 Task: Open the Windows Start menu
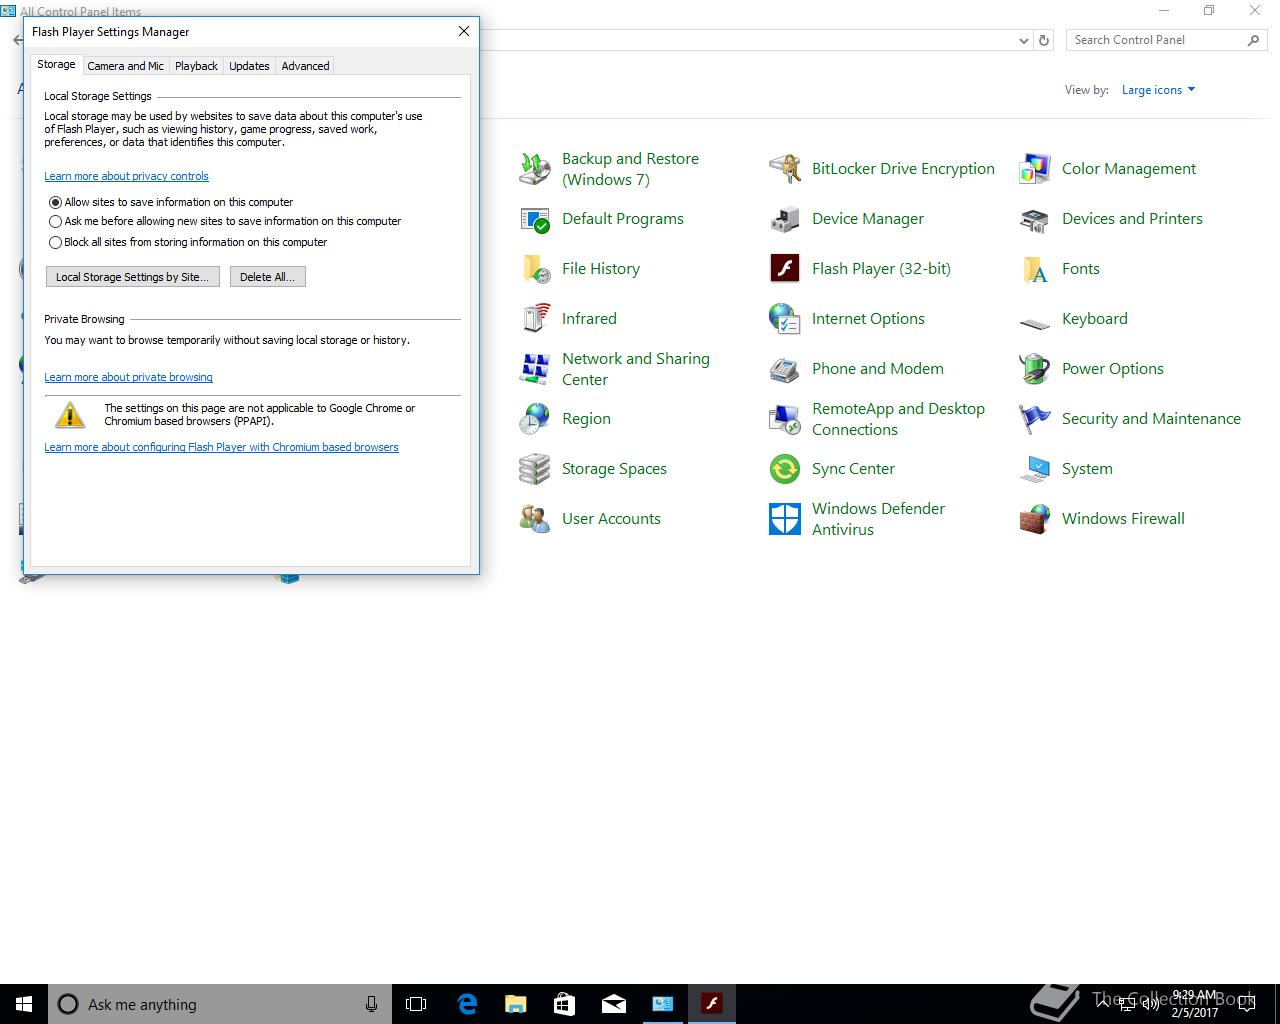point(24,1004)
